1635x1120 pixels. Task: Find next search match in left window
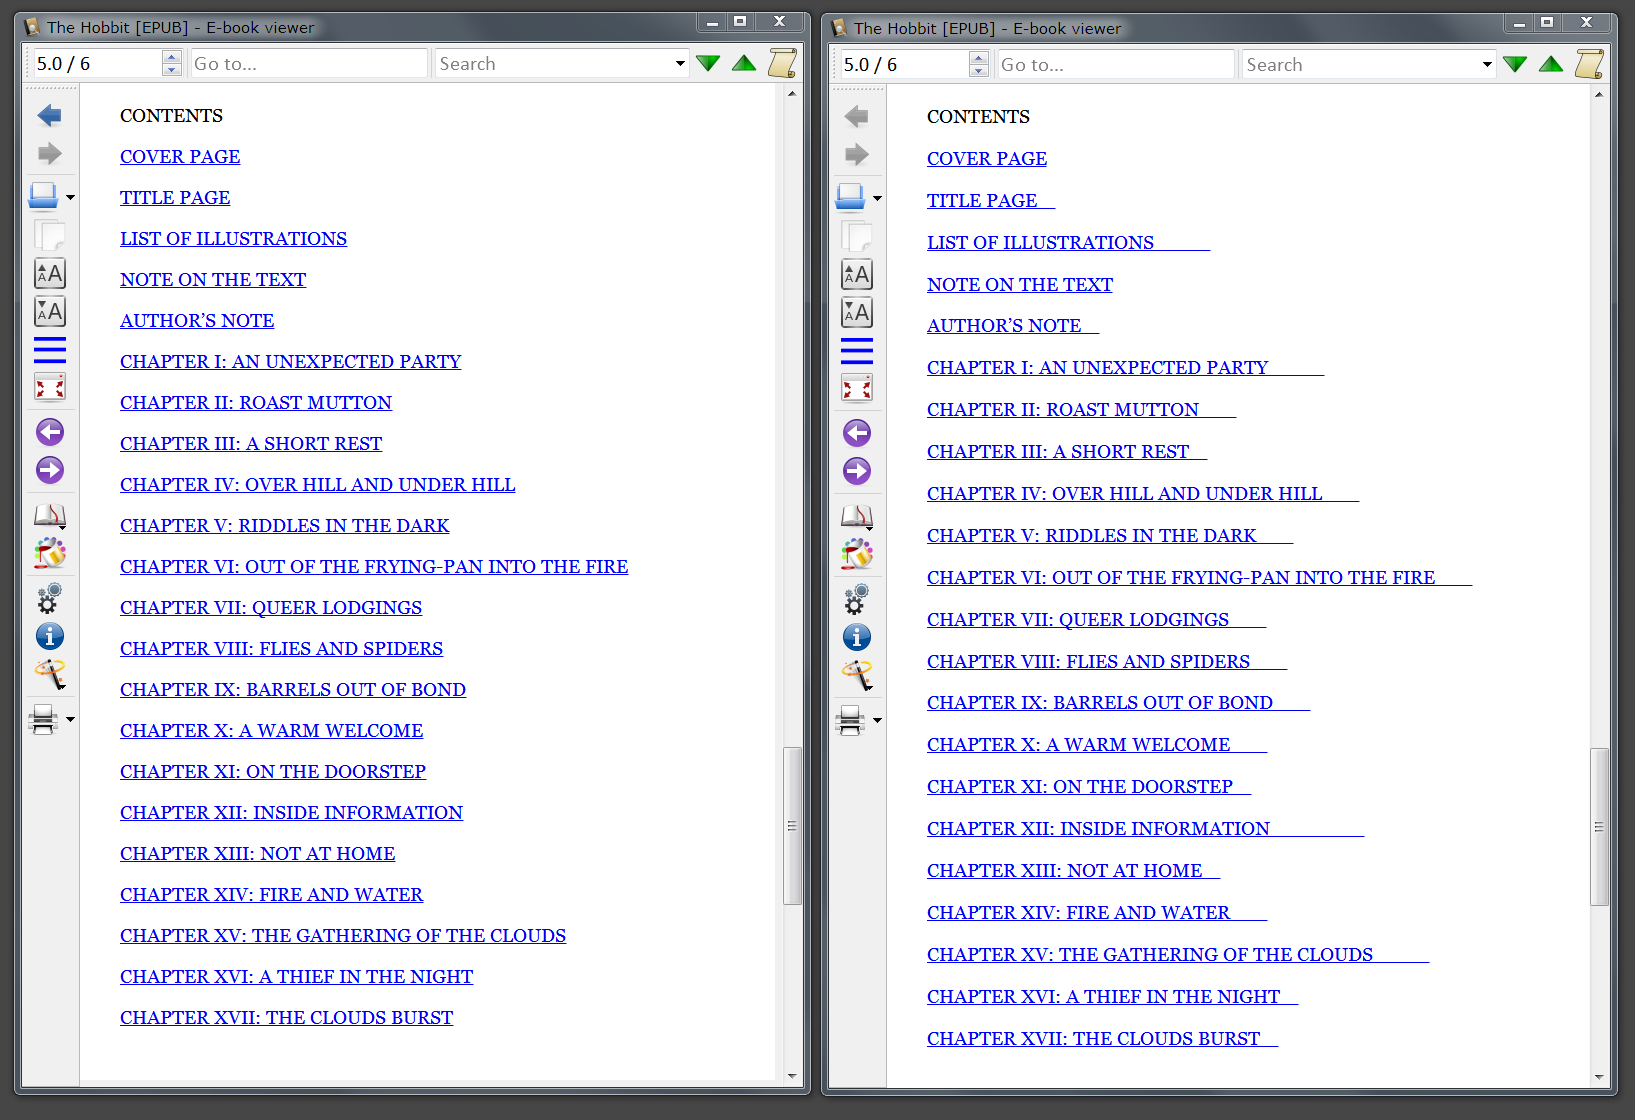[x=708, y=63]
